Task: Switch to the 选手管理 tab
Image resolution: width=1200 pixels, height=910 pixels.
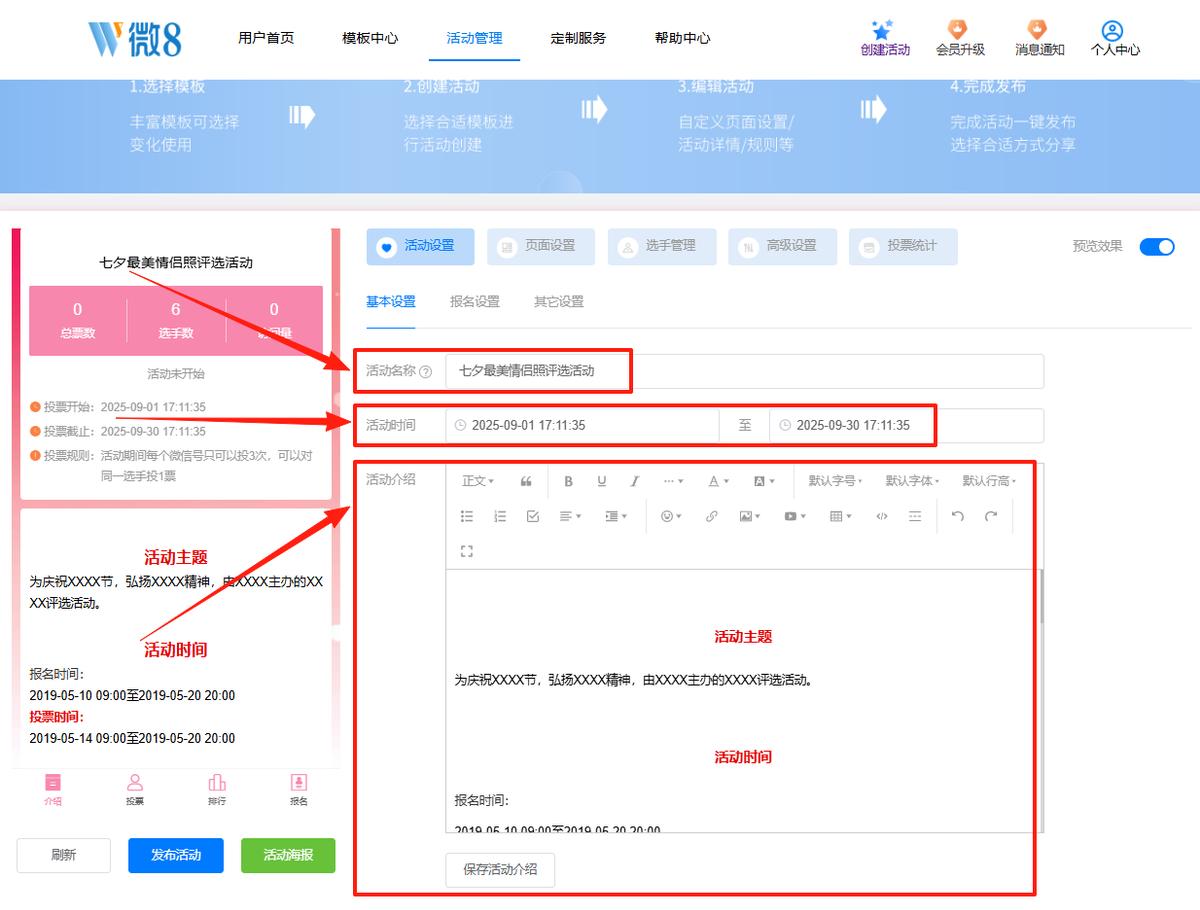Action: pos(662,247)
